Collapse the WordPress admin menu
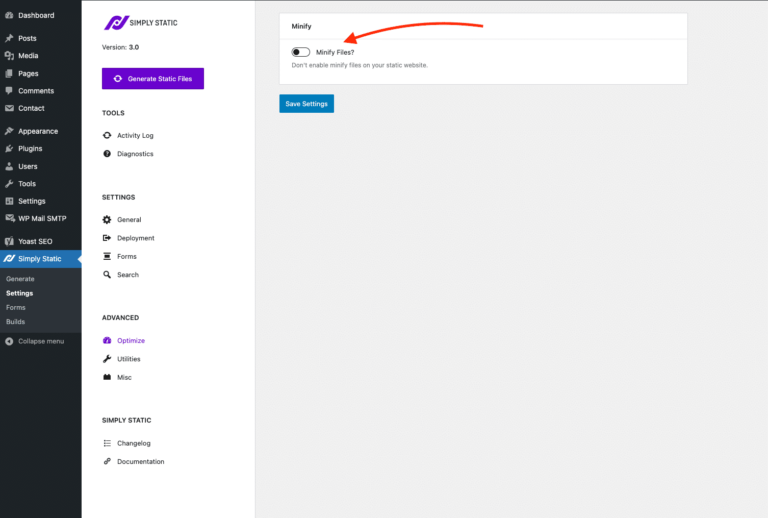This screenshot has height=518, width=768. [40, 341]
